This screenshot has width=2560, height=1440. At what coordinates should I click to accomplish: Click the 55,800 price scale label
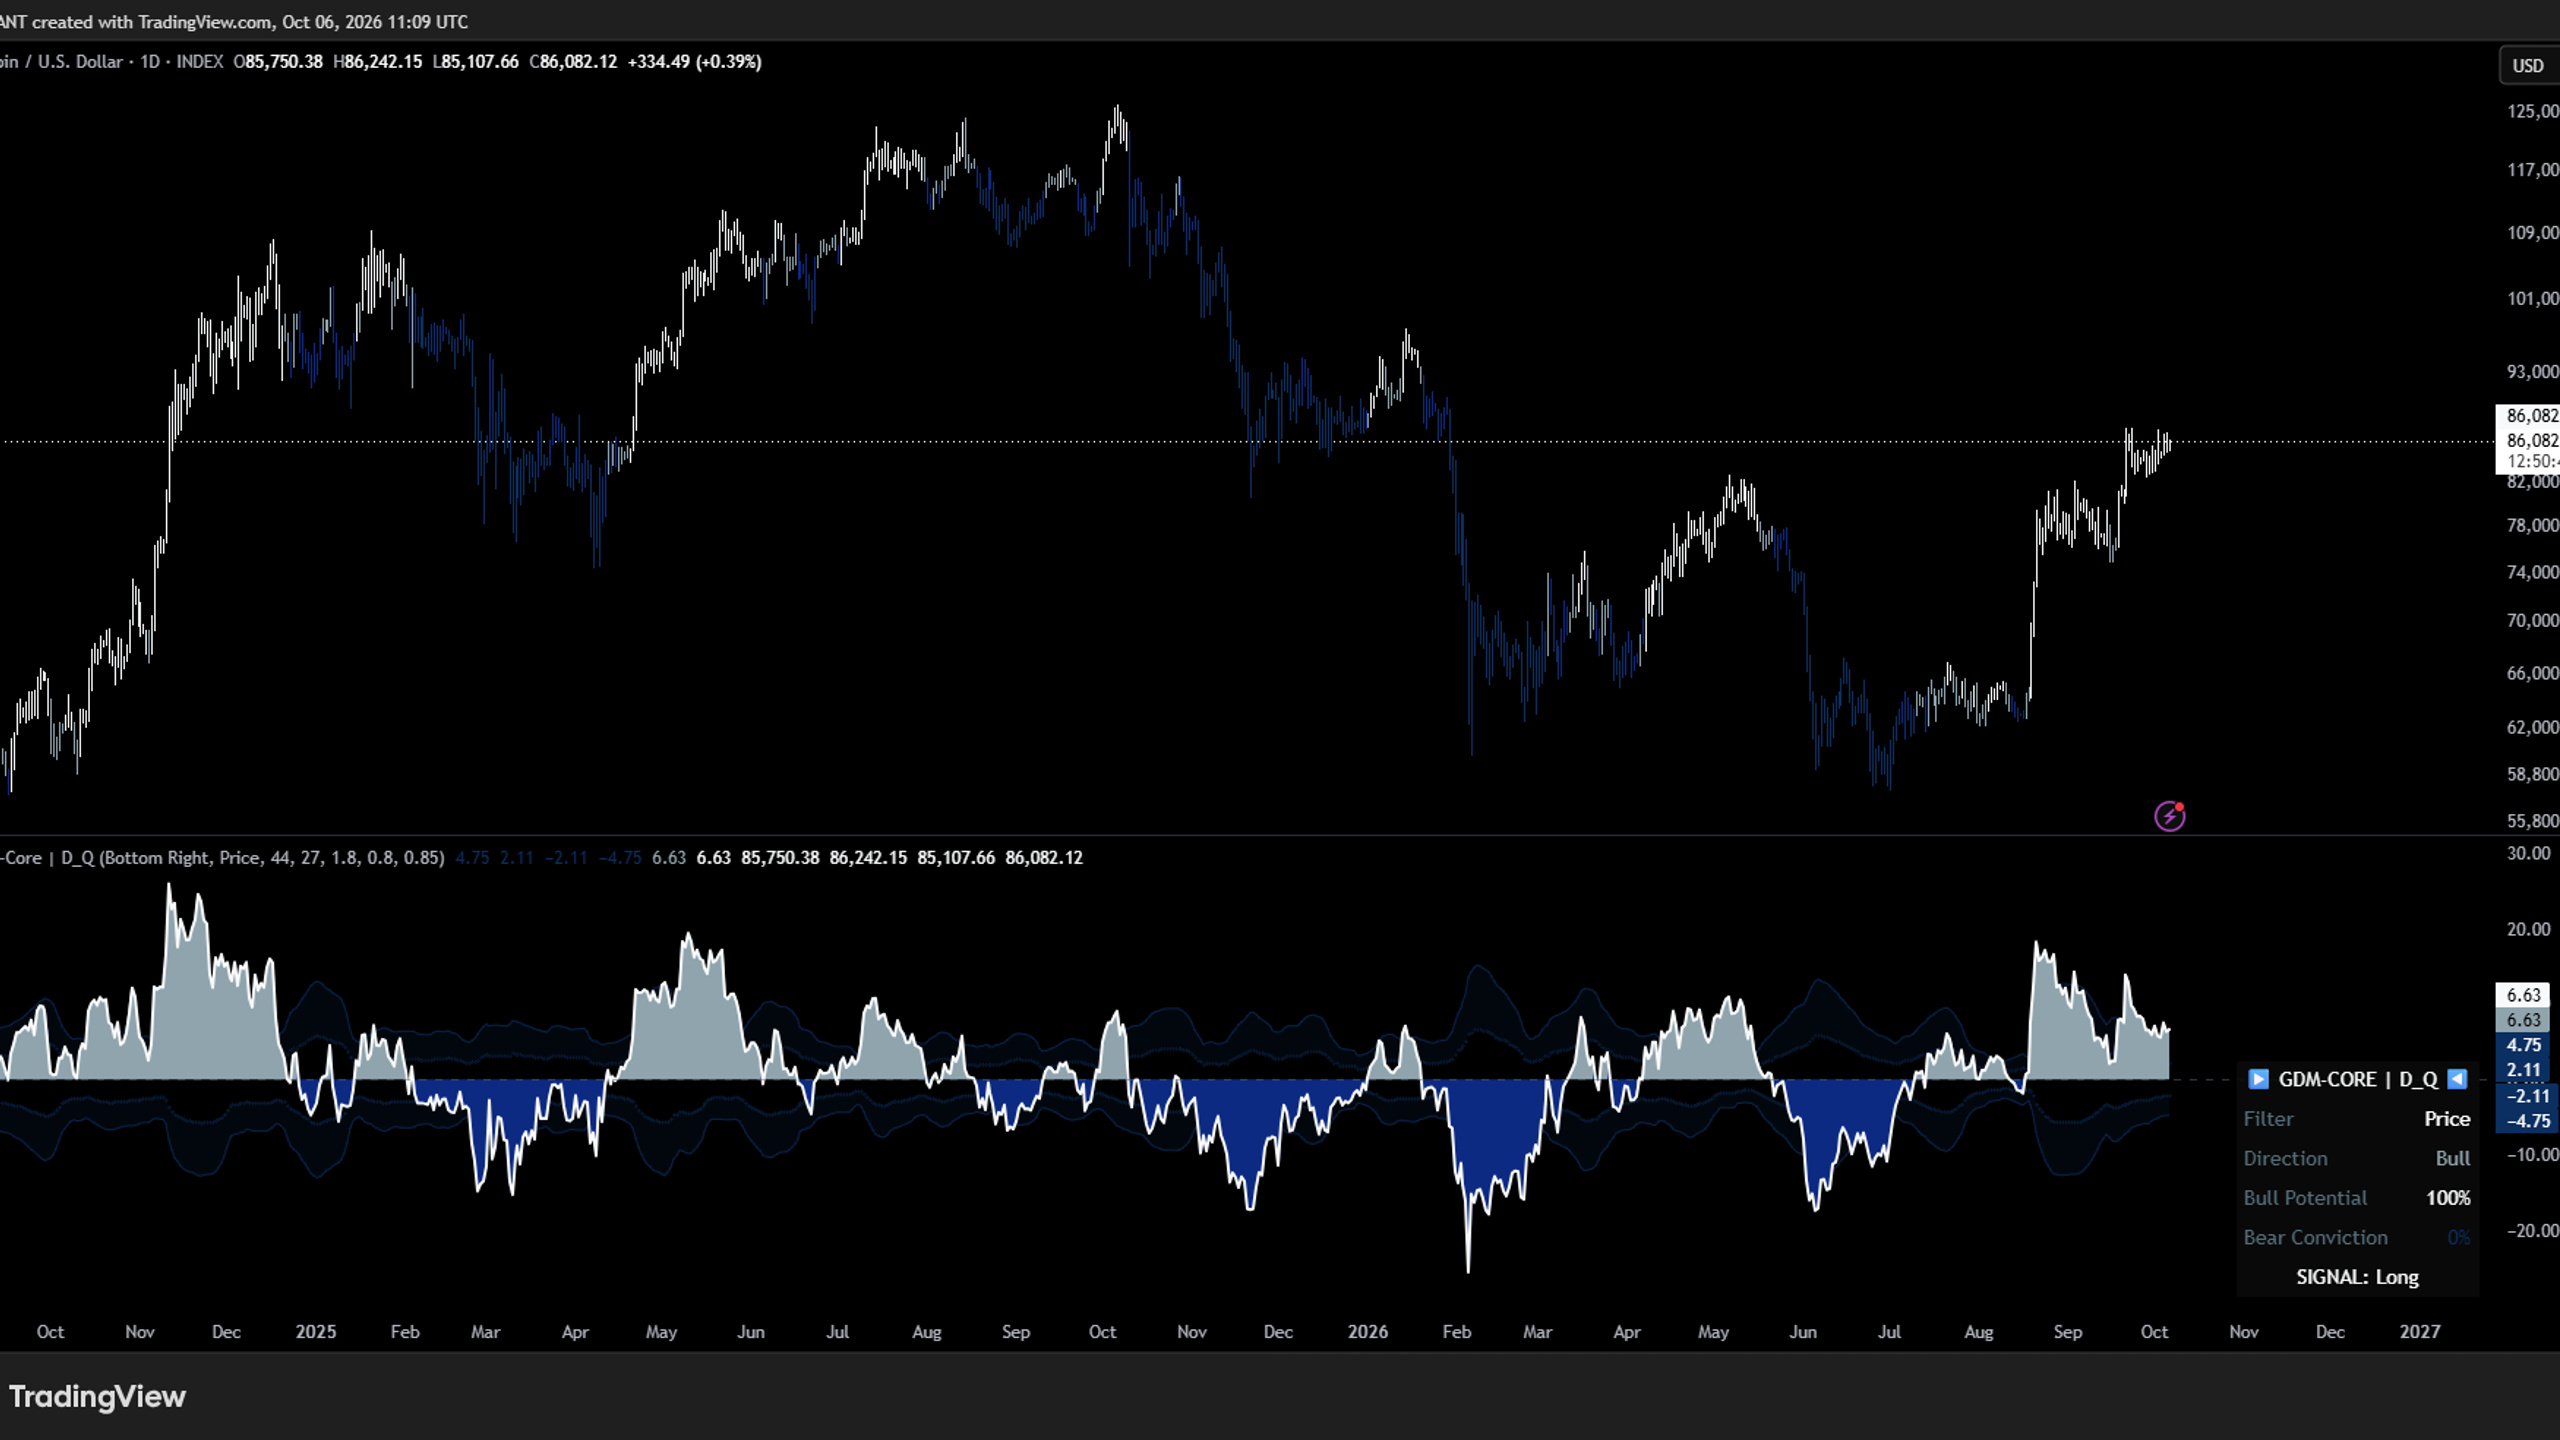click(2532, 821)
